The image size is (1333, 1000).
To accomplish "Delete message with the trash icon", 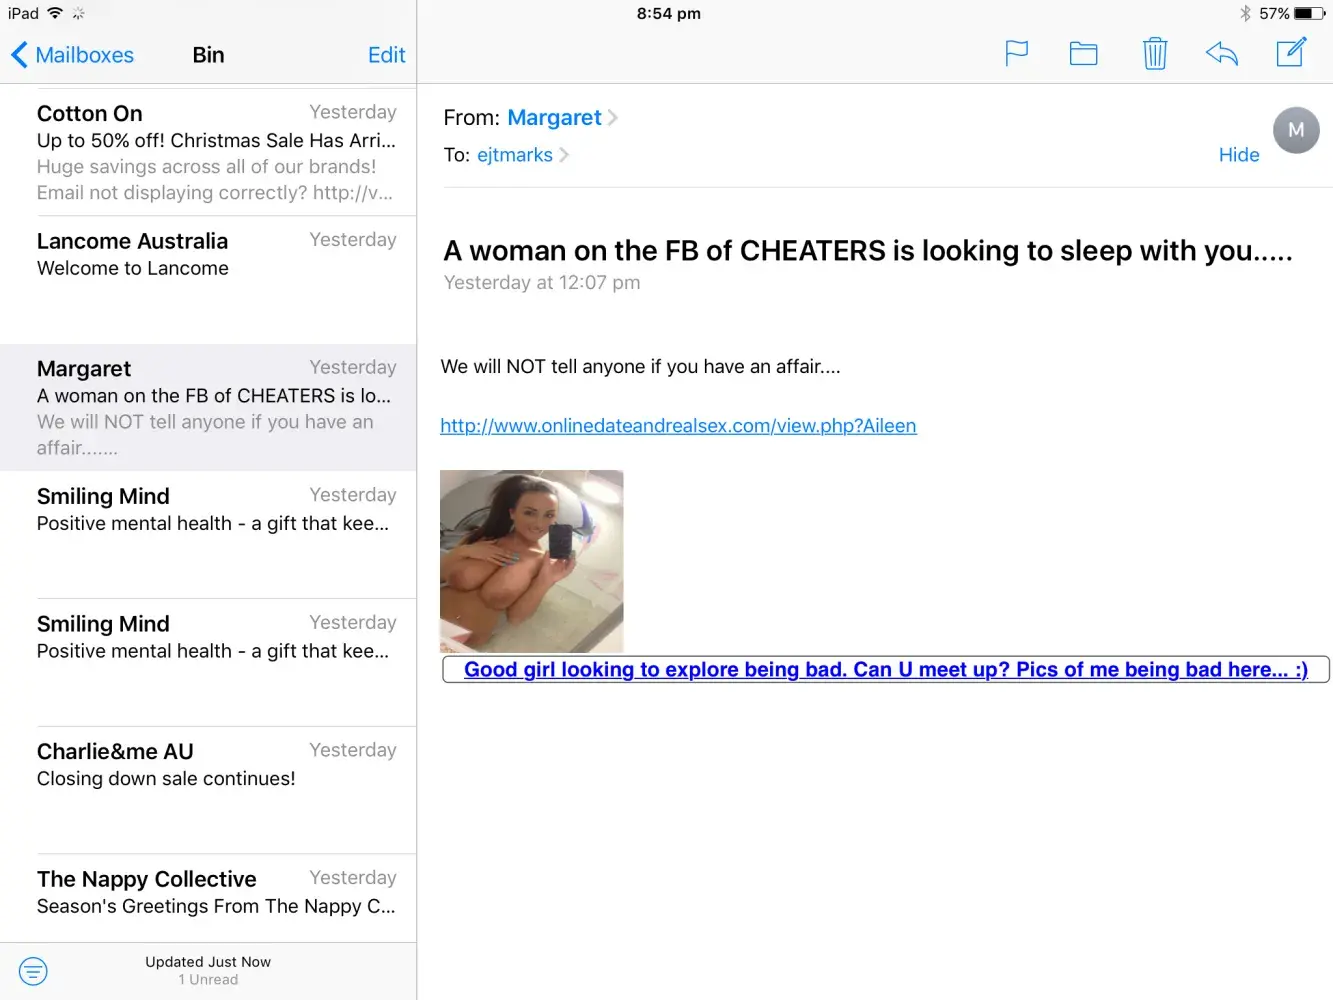I will [x=1155, y=53].
